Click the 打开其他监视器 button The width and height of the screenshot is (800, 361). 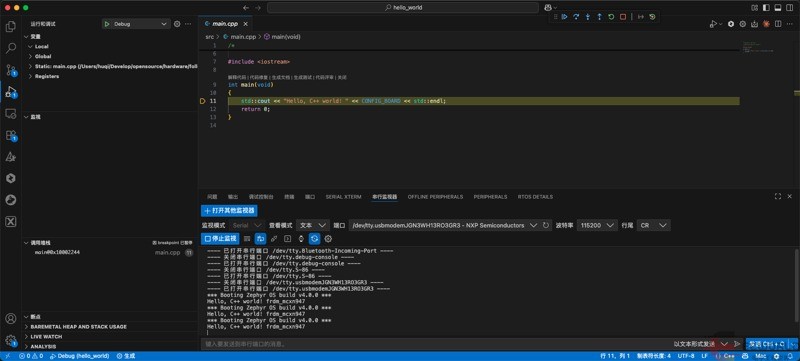tap(229, 211)
